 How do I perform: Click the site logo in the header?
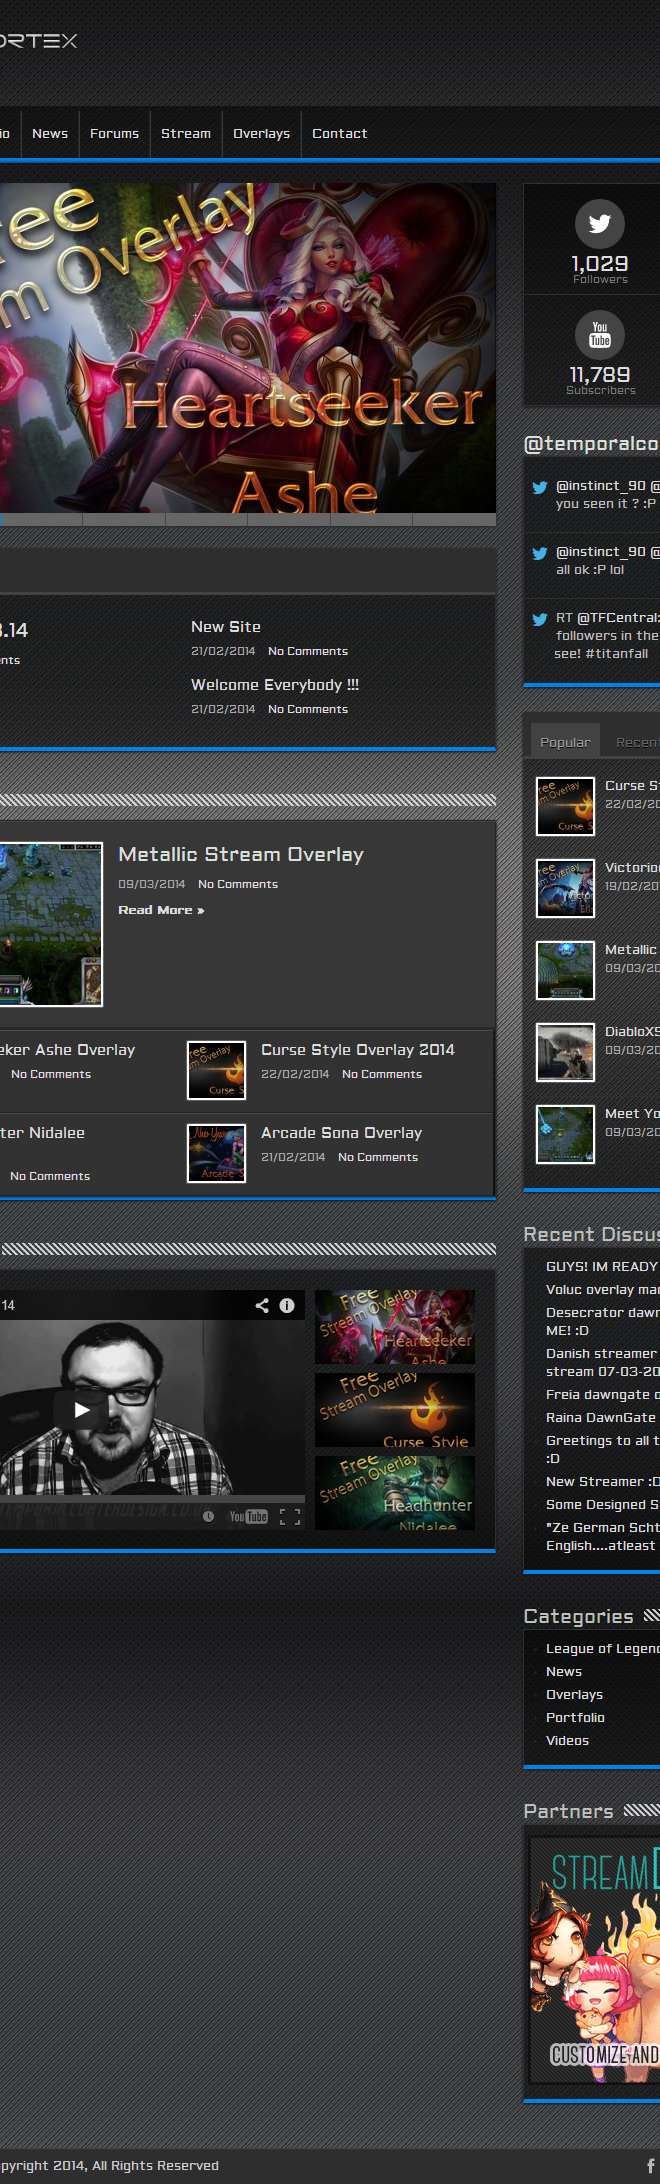[x=38, y=41]
